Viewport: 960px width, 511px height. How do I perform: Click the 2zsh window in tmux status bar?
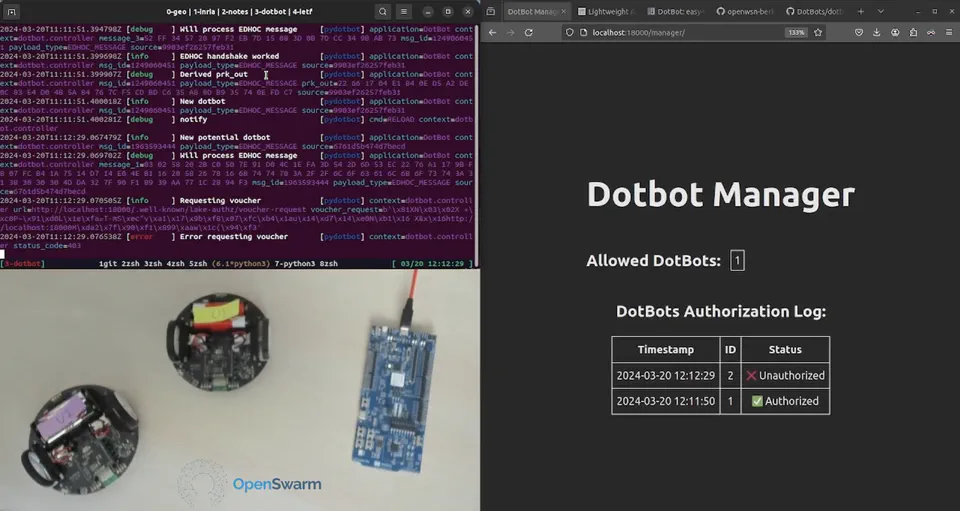pyautogui.click(x=130, y=264)
